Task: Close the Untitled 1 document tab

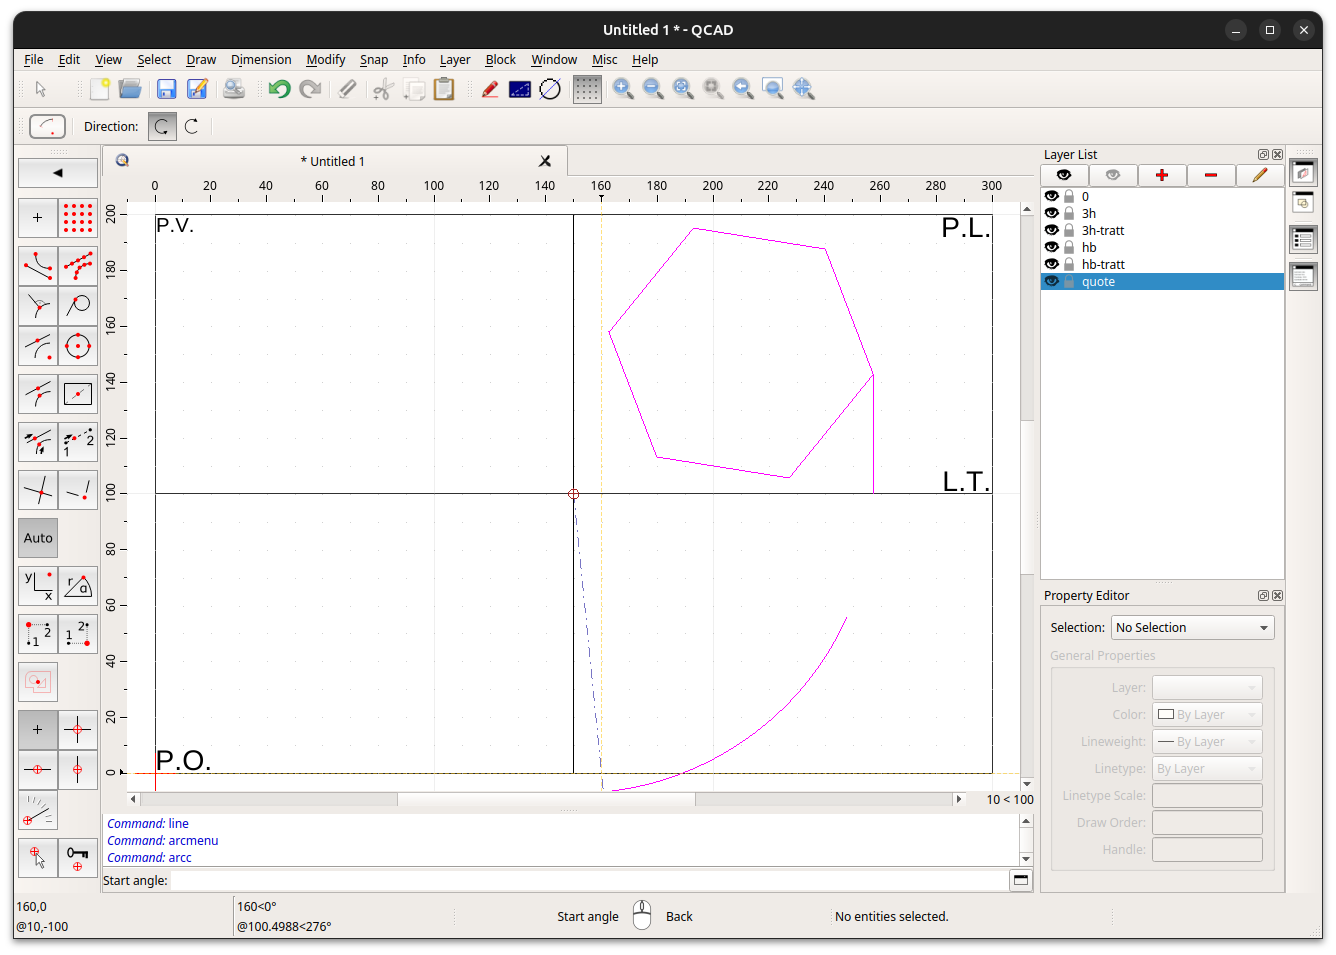Action: 545,161
